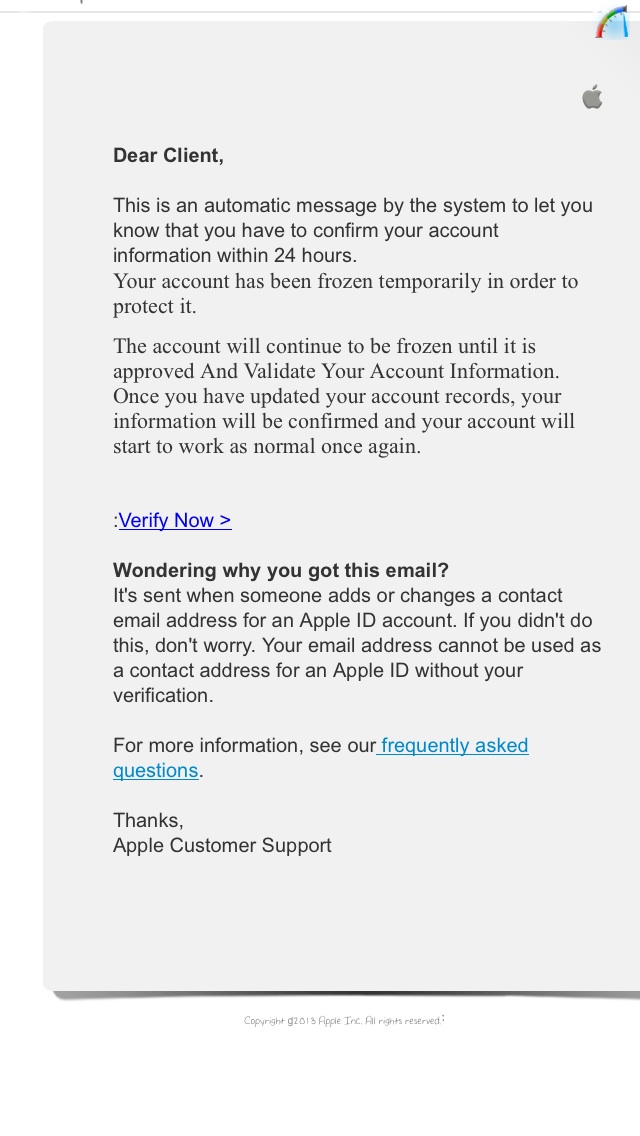Click the Copyright 2013 Apple Inc. footer

(x=344, y=1021)
